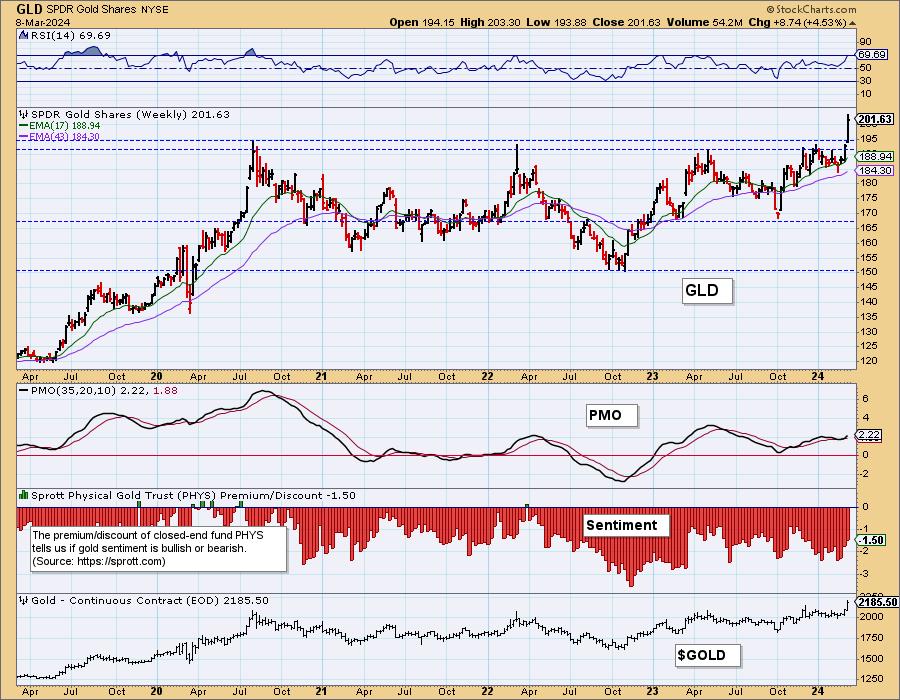The width and height of the screenshot is (900, 700).
Task: Click the Sentiment annotation box
Action: point(626,525)
